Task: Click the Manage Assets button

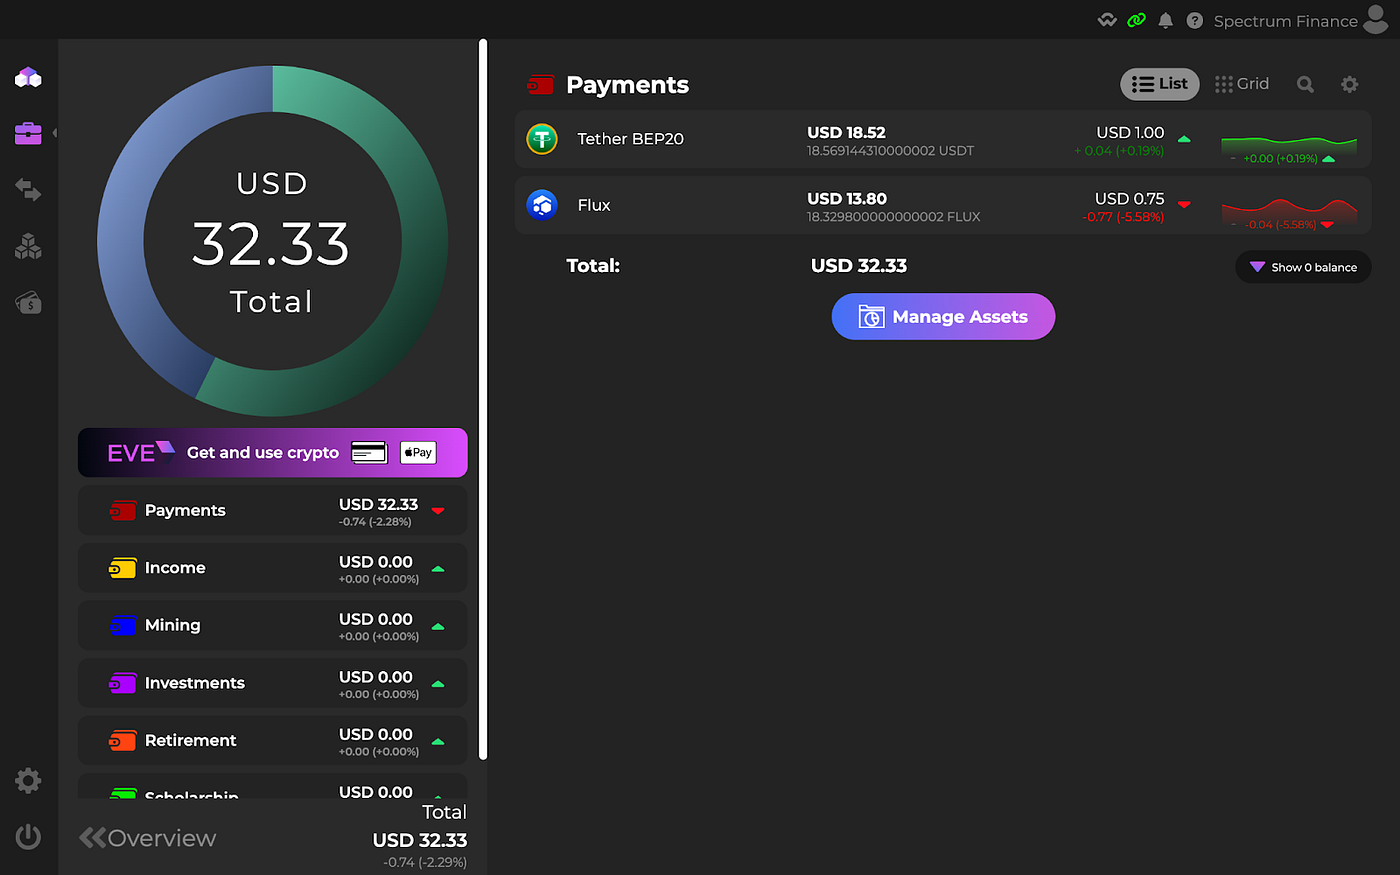Action: [943, 316]
